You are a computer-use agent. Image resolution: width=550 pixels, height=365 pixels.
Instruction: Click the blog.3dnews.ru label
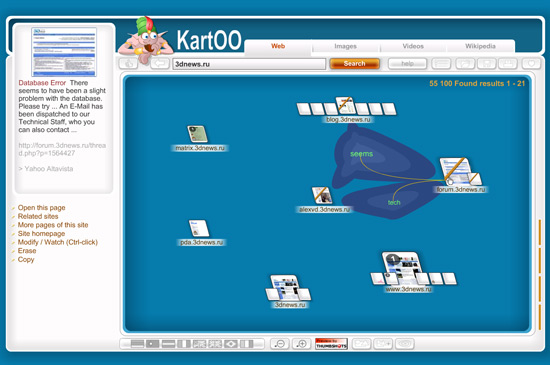(x=348, y=120)
